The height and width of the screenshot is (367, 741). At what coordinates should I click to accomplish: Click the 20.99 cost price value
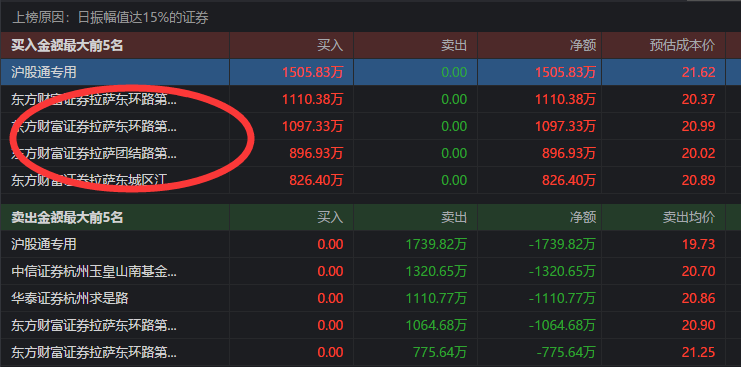pos(698,126)
